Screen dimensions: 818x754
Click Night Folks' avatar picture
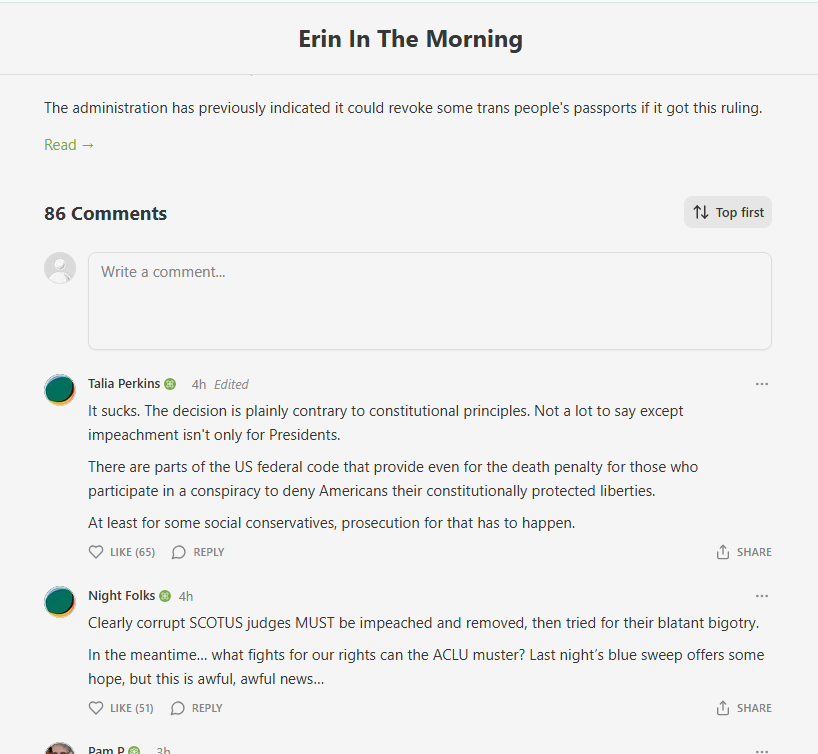click(60, 601)
